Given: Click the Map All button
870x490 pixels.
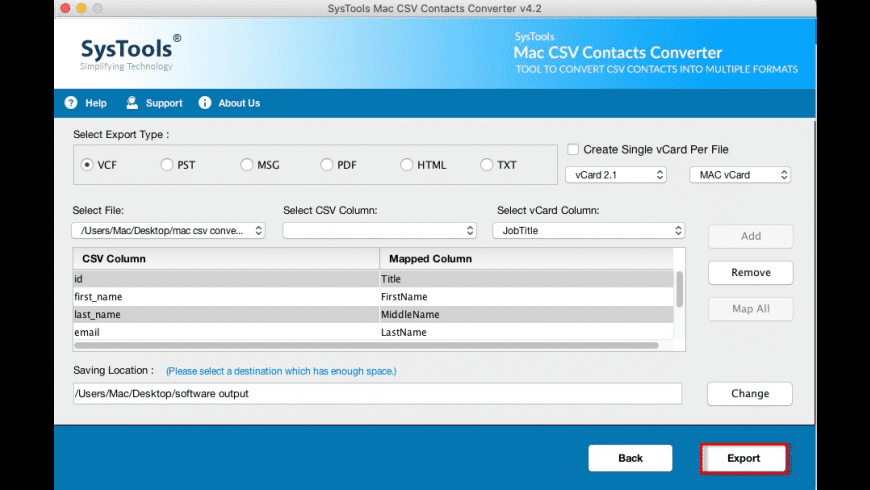Looking at the screenshot, I should pyautogui.click(x=751, y=309).
